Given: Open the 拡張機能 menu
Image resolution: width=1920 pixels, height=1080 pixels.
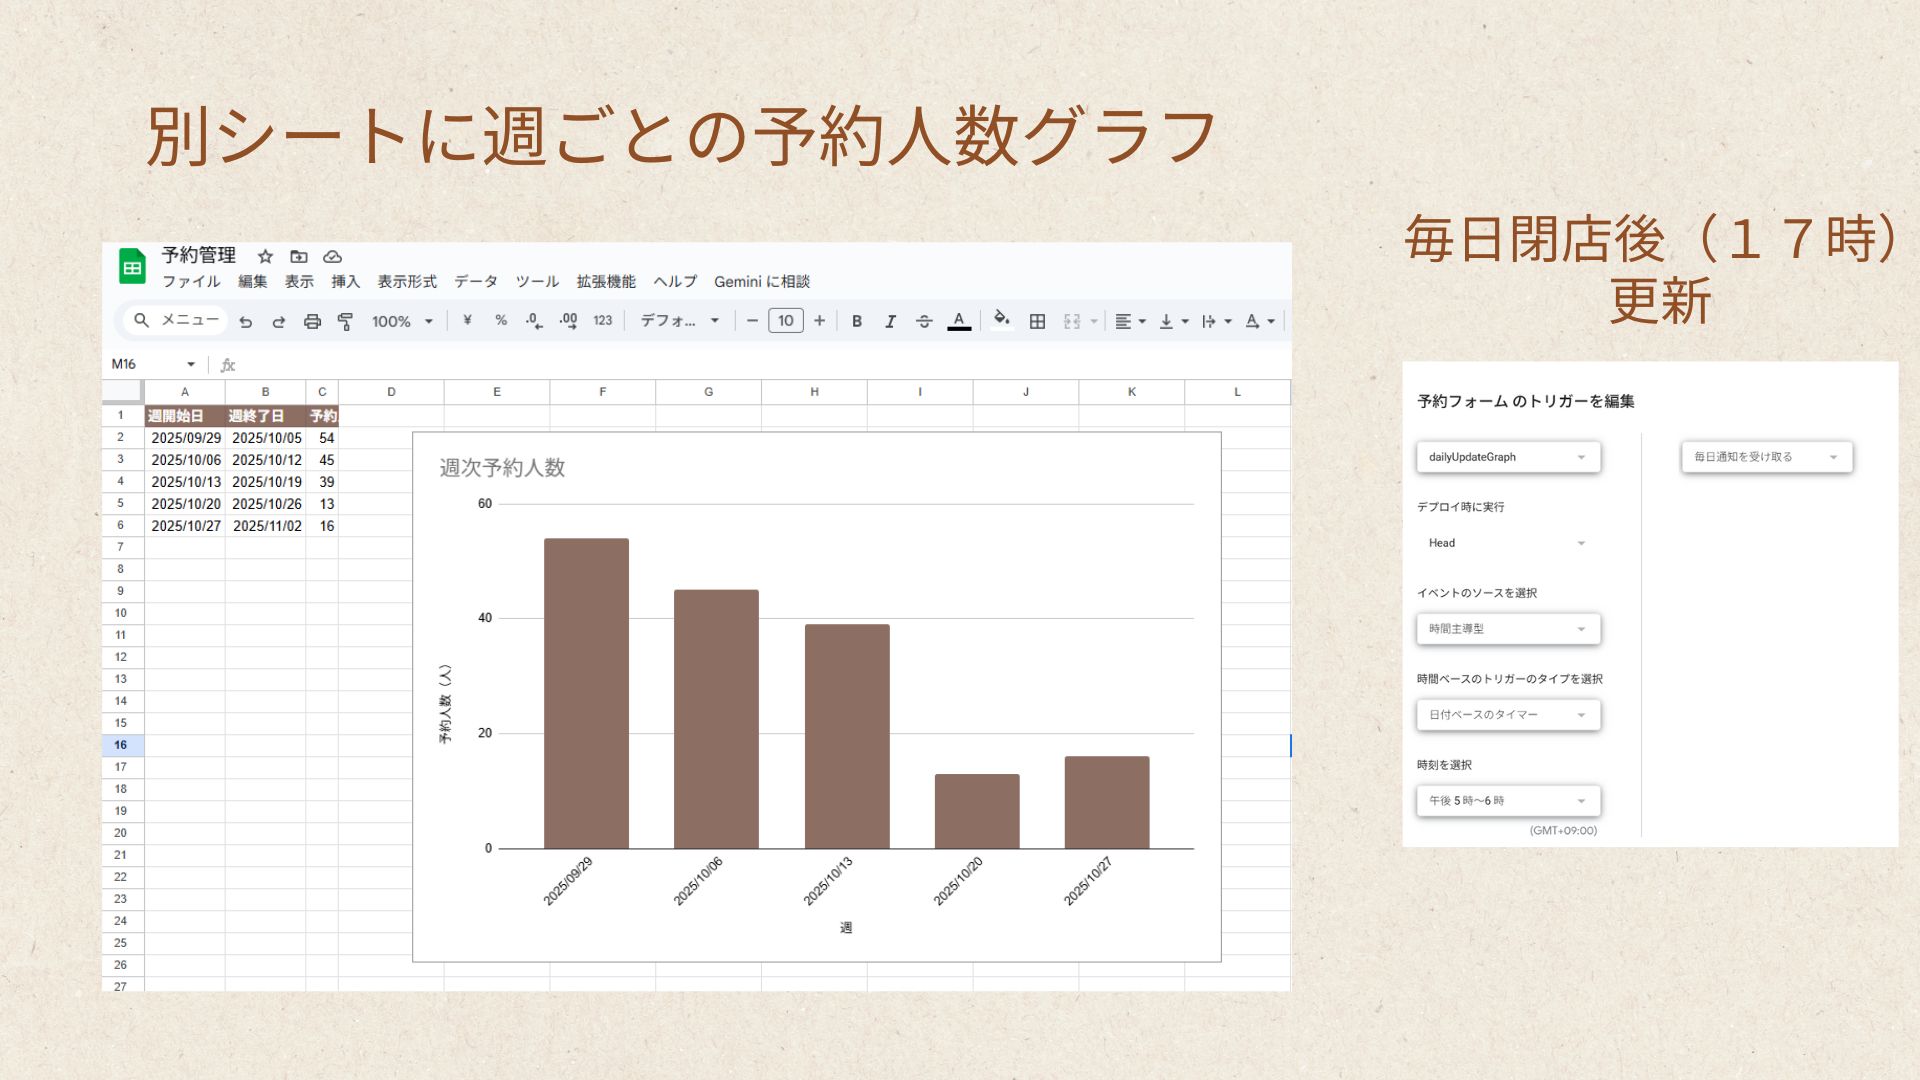Looking at the screenshot, I should click(605, 282).
